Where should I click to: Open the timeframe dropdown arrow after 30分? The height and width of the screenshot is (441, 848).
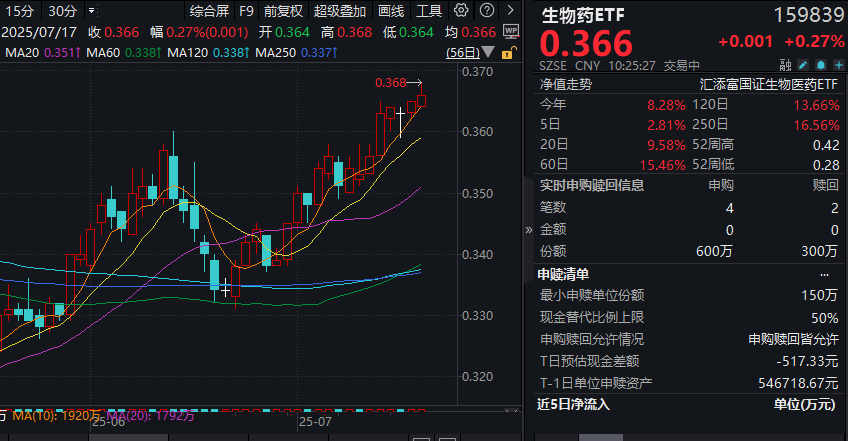91,10
